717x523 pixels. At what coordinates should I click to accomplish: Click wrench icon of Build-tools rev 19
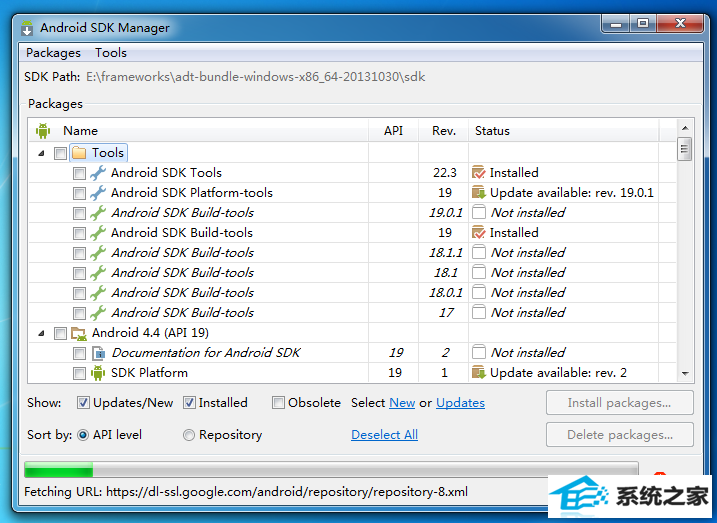(98, 233)
